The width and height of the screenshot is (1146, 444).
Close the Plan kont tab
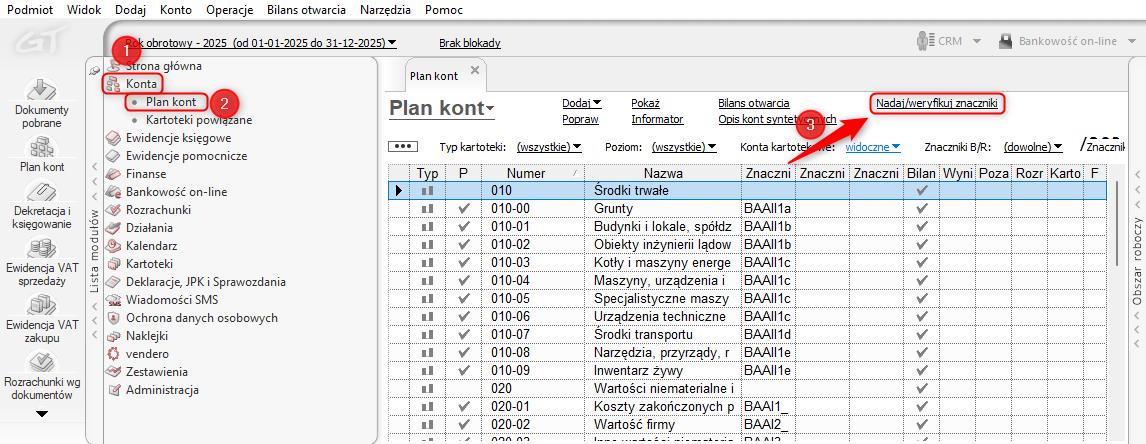[475, 69]
